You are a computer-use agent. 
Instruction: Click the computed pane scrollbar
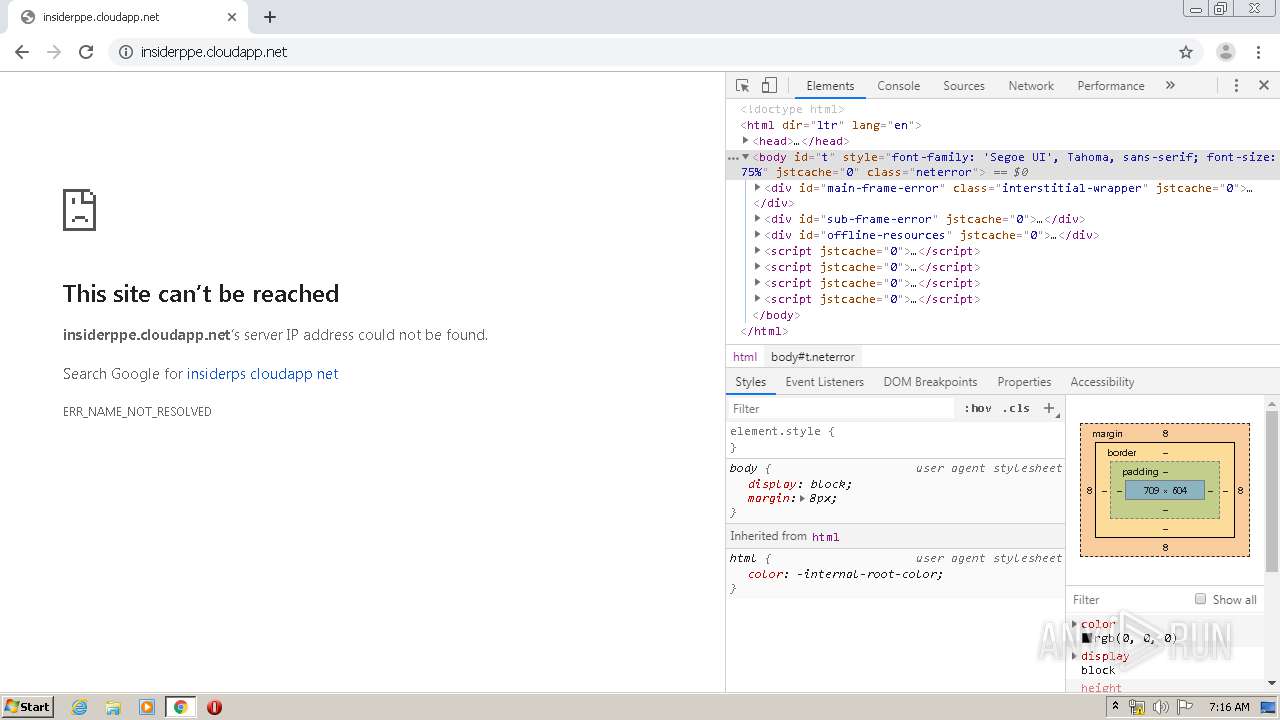1272,490
